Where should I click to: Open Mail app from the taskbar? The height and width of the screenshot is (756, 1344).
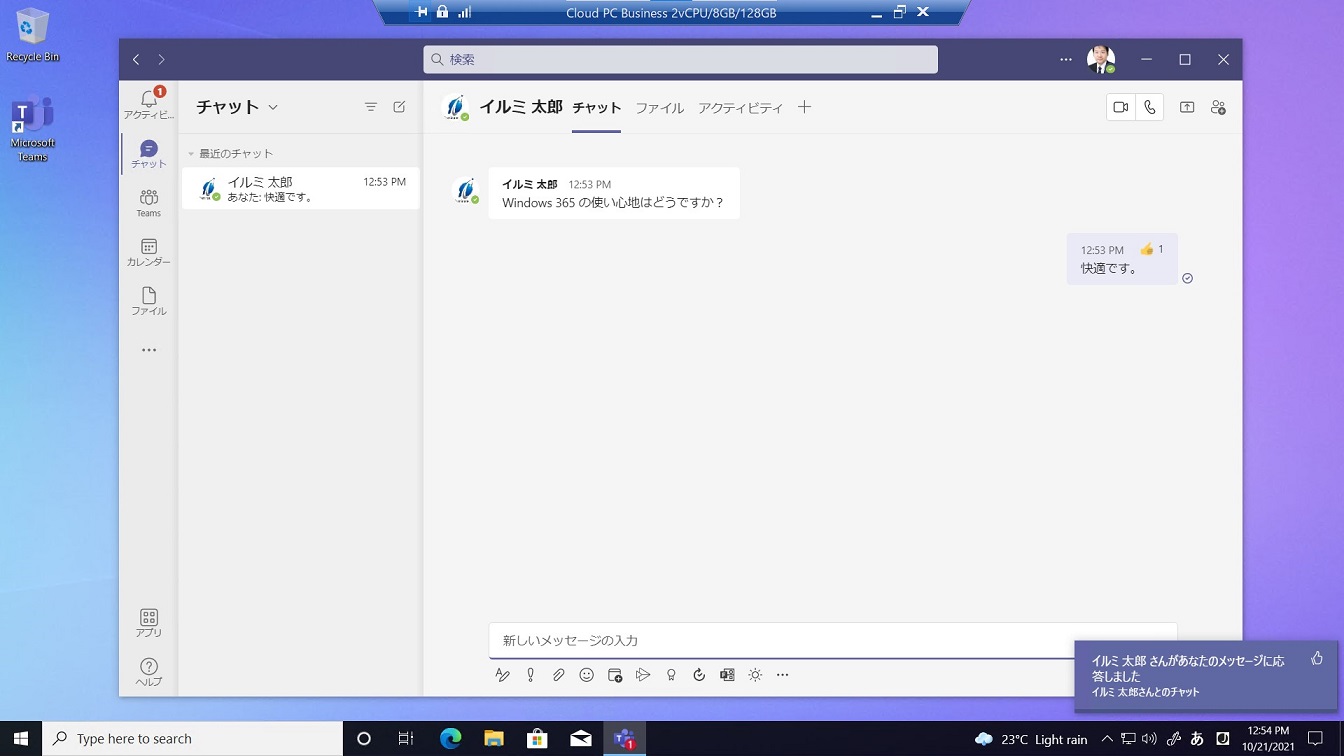click(581, 739)
